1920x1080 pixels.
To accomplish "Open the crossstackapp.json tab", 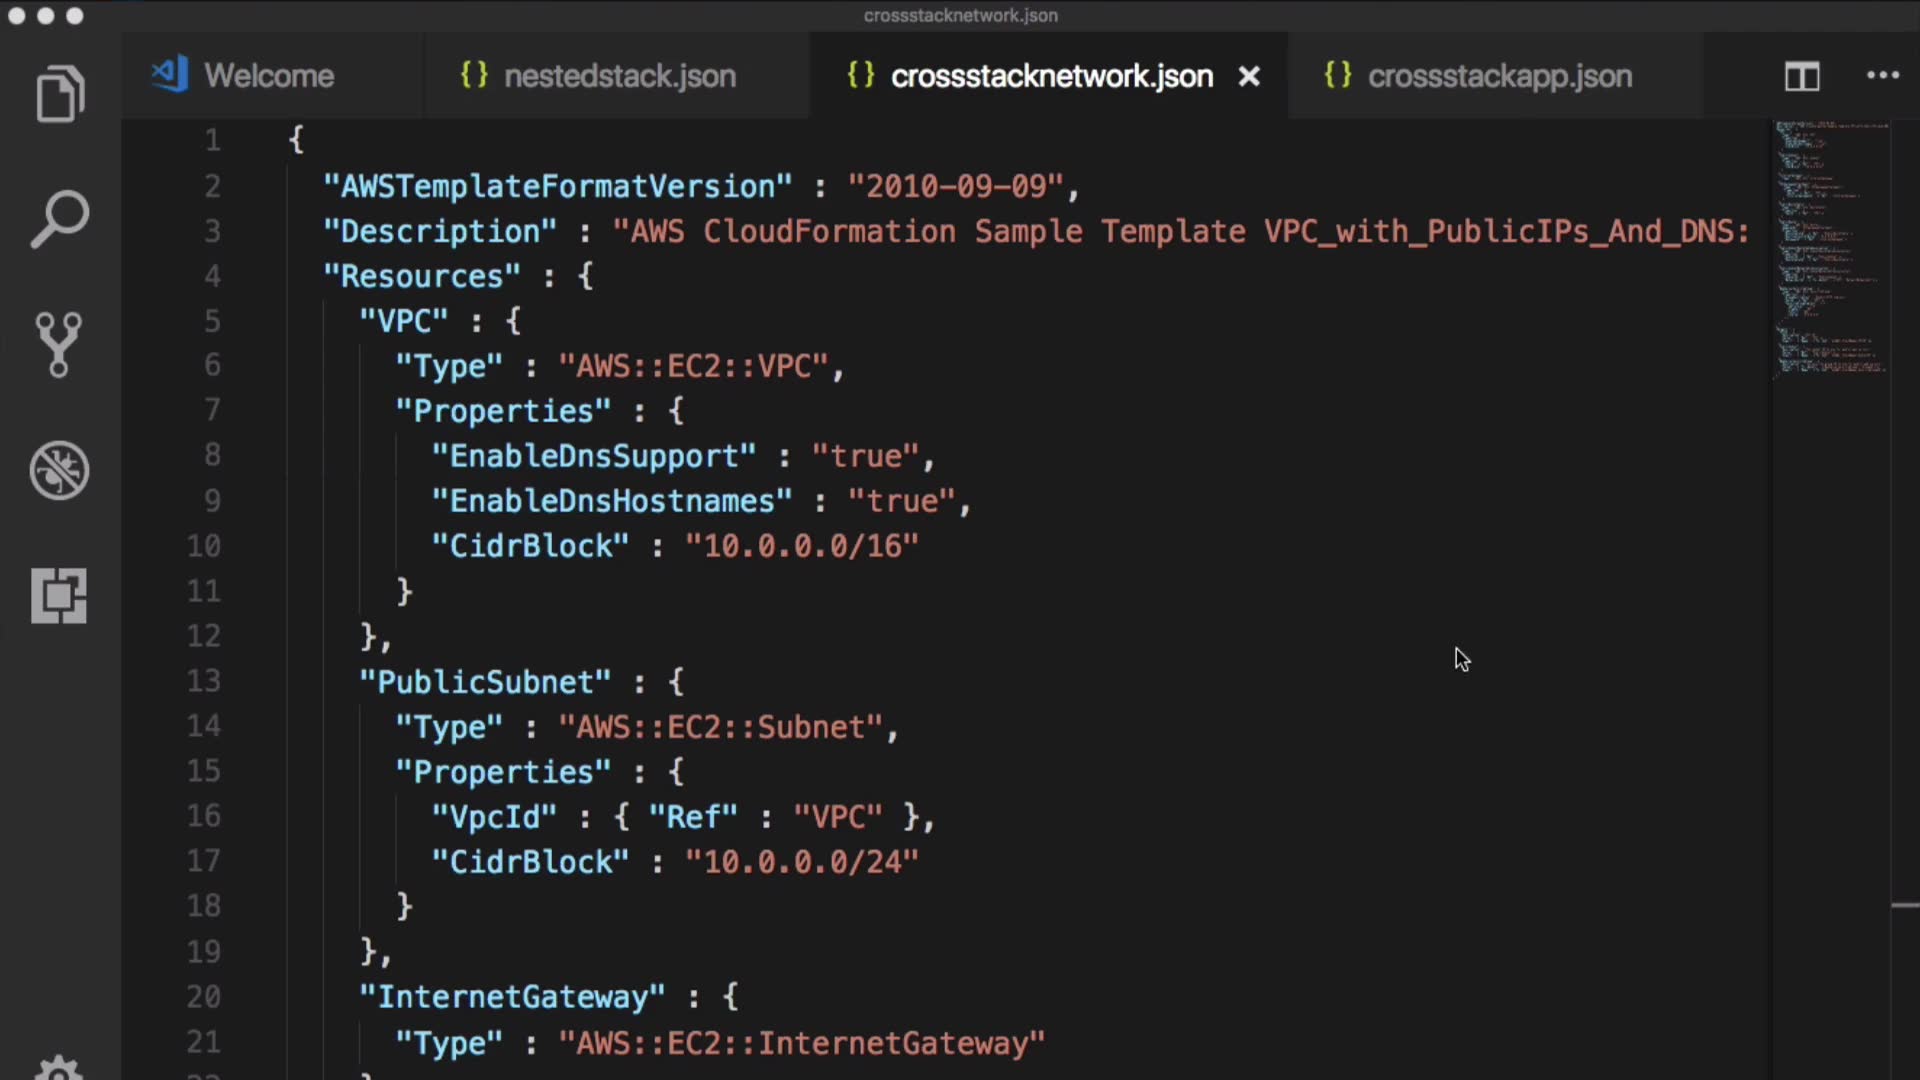I will 1499,76.
